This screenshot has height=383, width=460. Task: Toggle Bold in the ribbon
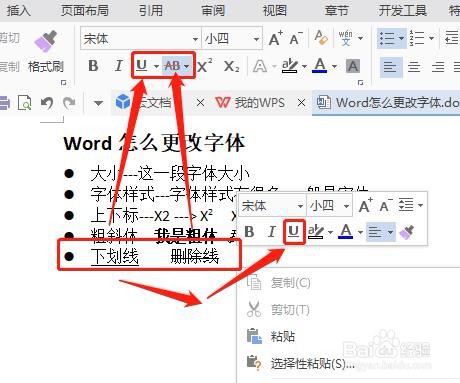(x=93, y=66)
